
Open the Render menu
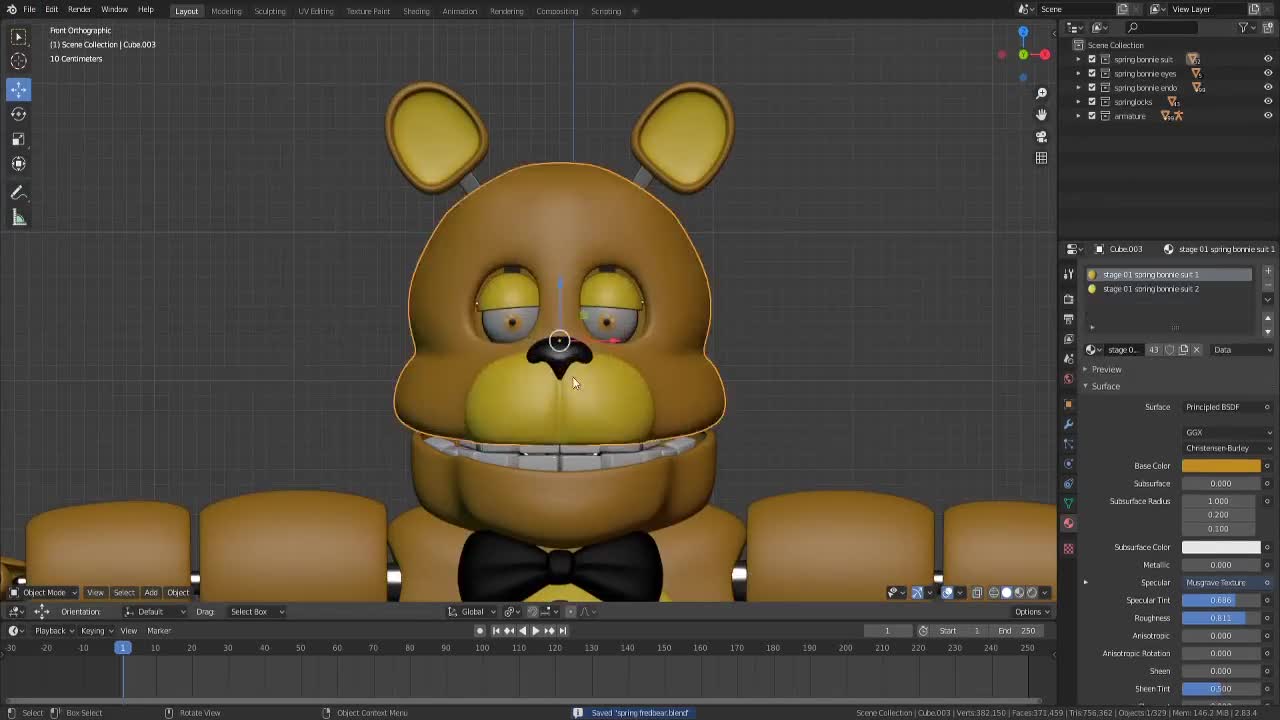click(x=79, y=10)
